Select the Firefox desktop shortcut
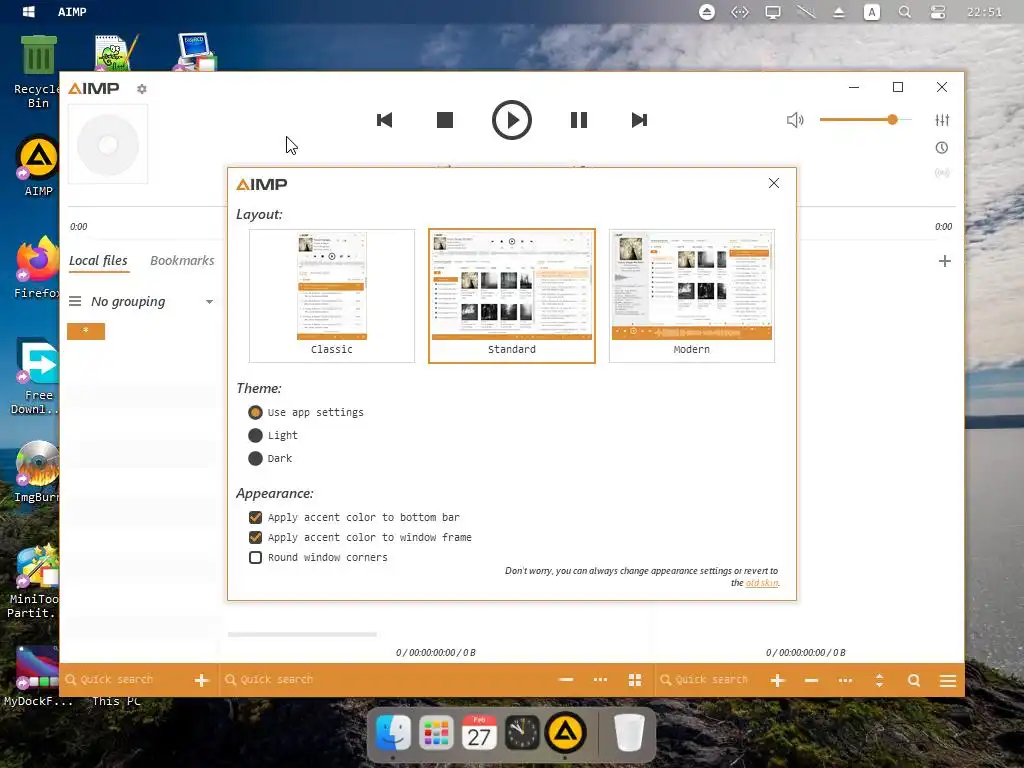 pyautogui.click(x=37, y=268)
